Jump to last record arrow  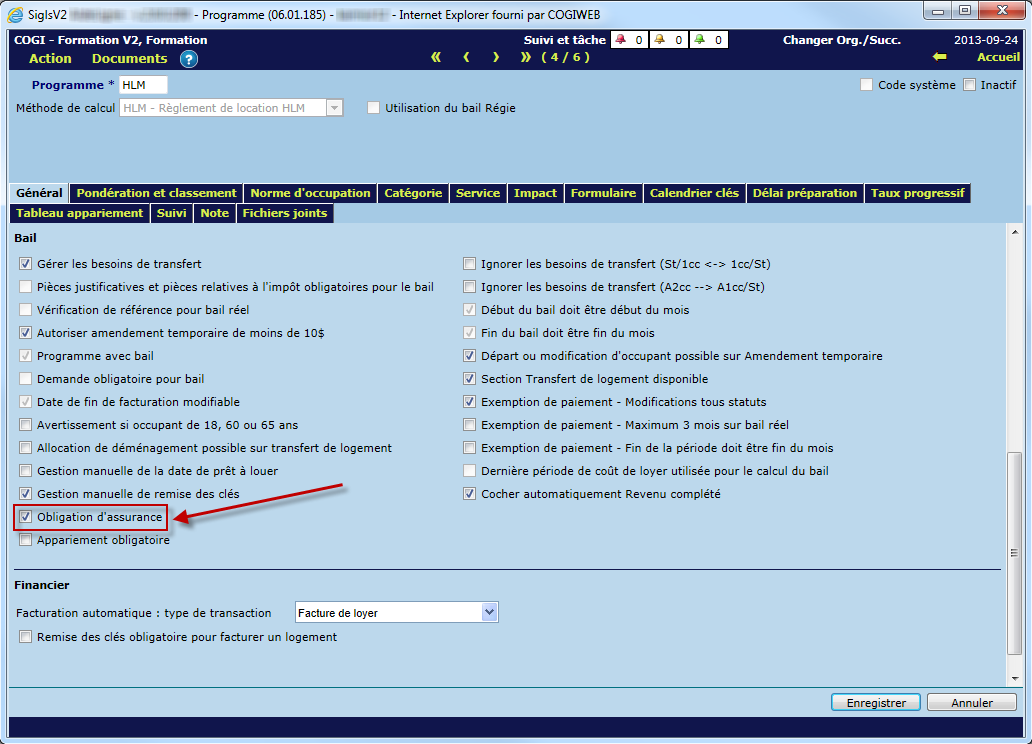coord(526,57)
